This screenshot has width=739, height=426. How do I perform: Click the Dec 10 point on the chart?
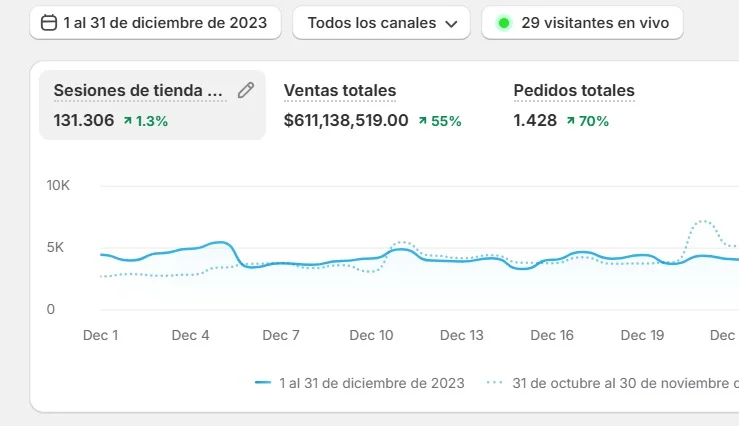pos(372,258)
